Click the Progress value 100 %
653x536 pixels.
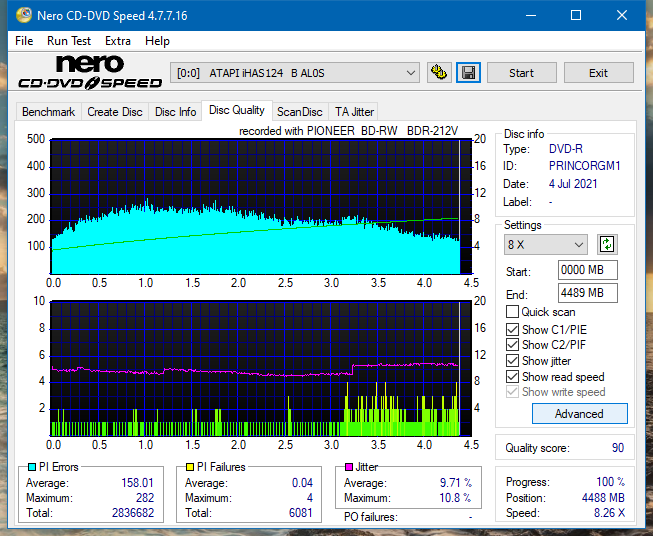click(611, 482)
